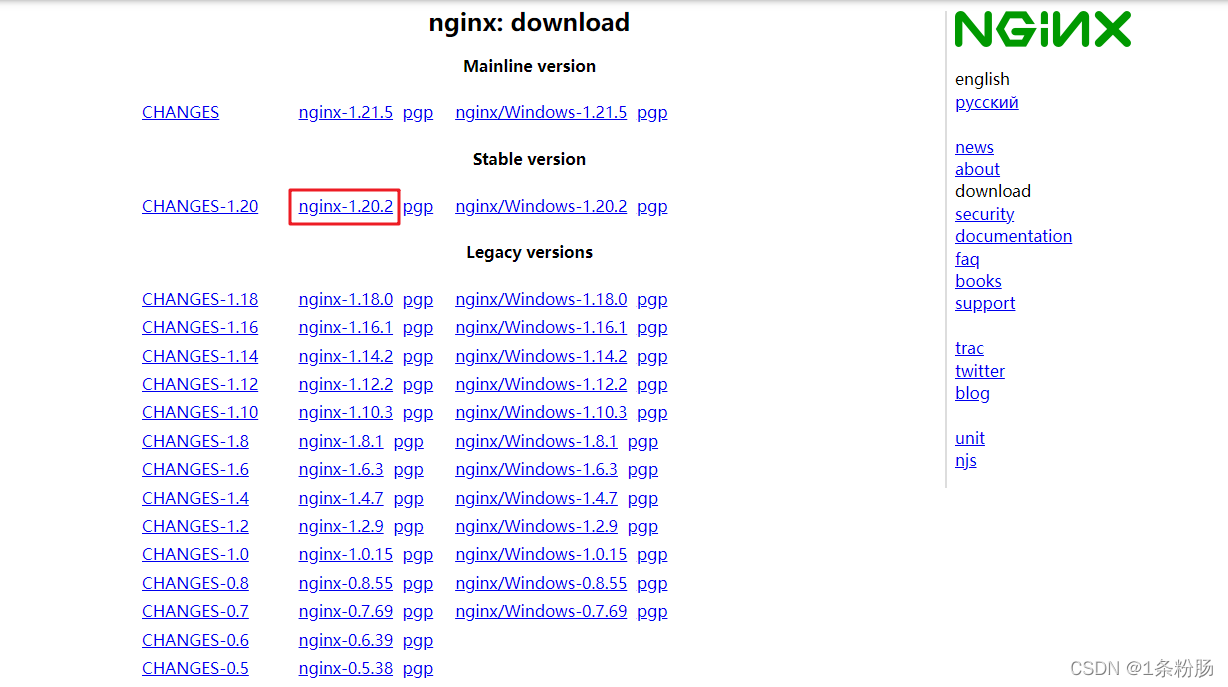The height and width of the screenshot is (687, 1228).
Task: Download nginx-0.6.39 source
Action: coord(346,641)
